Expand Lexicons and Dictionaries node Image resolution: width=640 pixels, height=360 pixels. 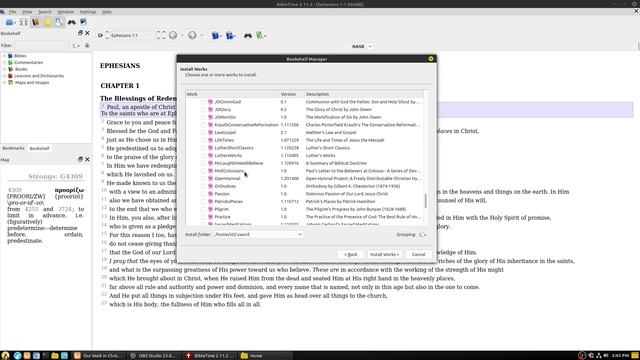click(4, 76)
